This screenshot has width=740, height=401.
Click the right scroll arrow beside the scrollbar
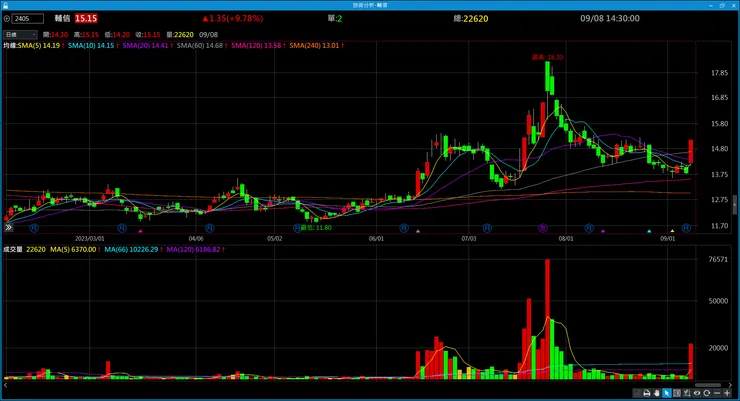[x=731, y=385]
